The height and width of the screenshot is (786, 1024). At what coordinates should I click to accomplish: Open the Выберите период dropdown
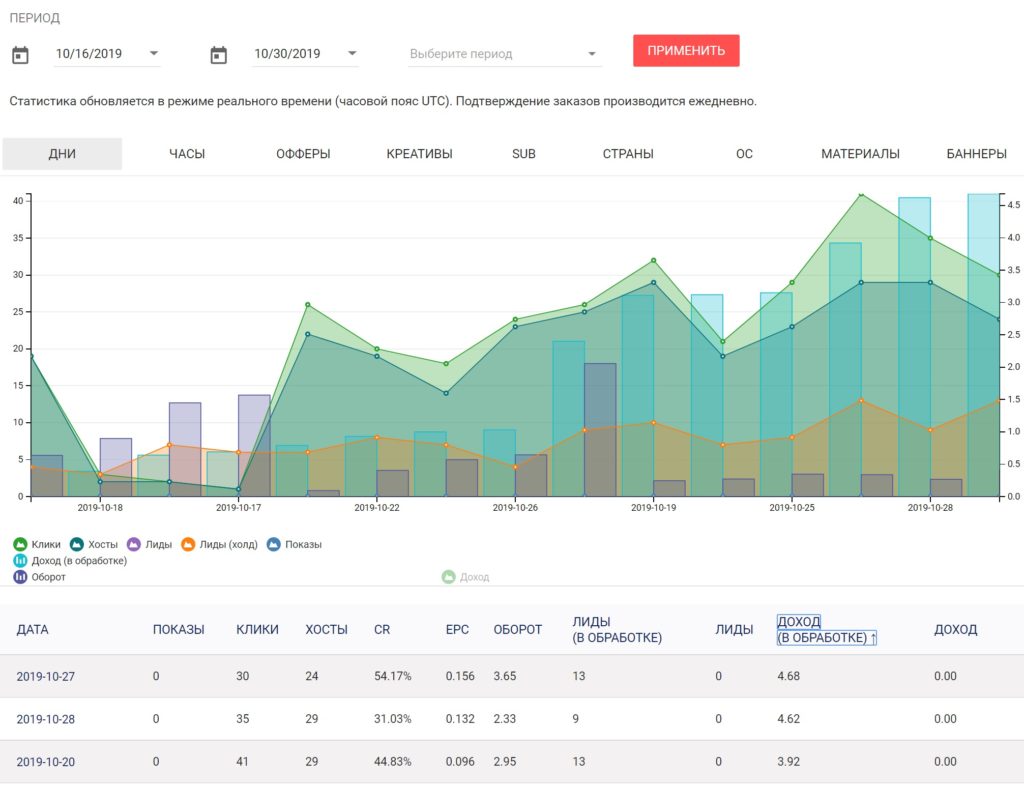pos(504,54)
